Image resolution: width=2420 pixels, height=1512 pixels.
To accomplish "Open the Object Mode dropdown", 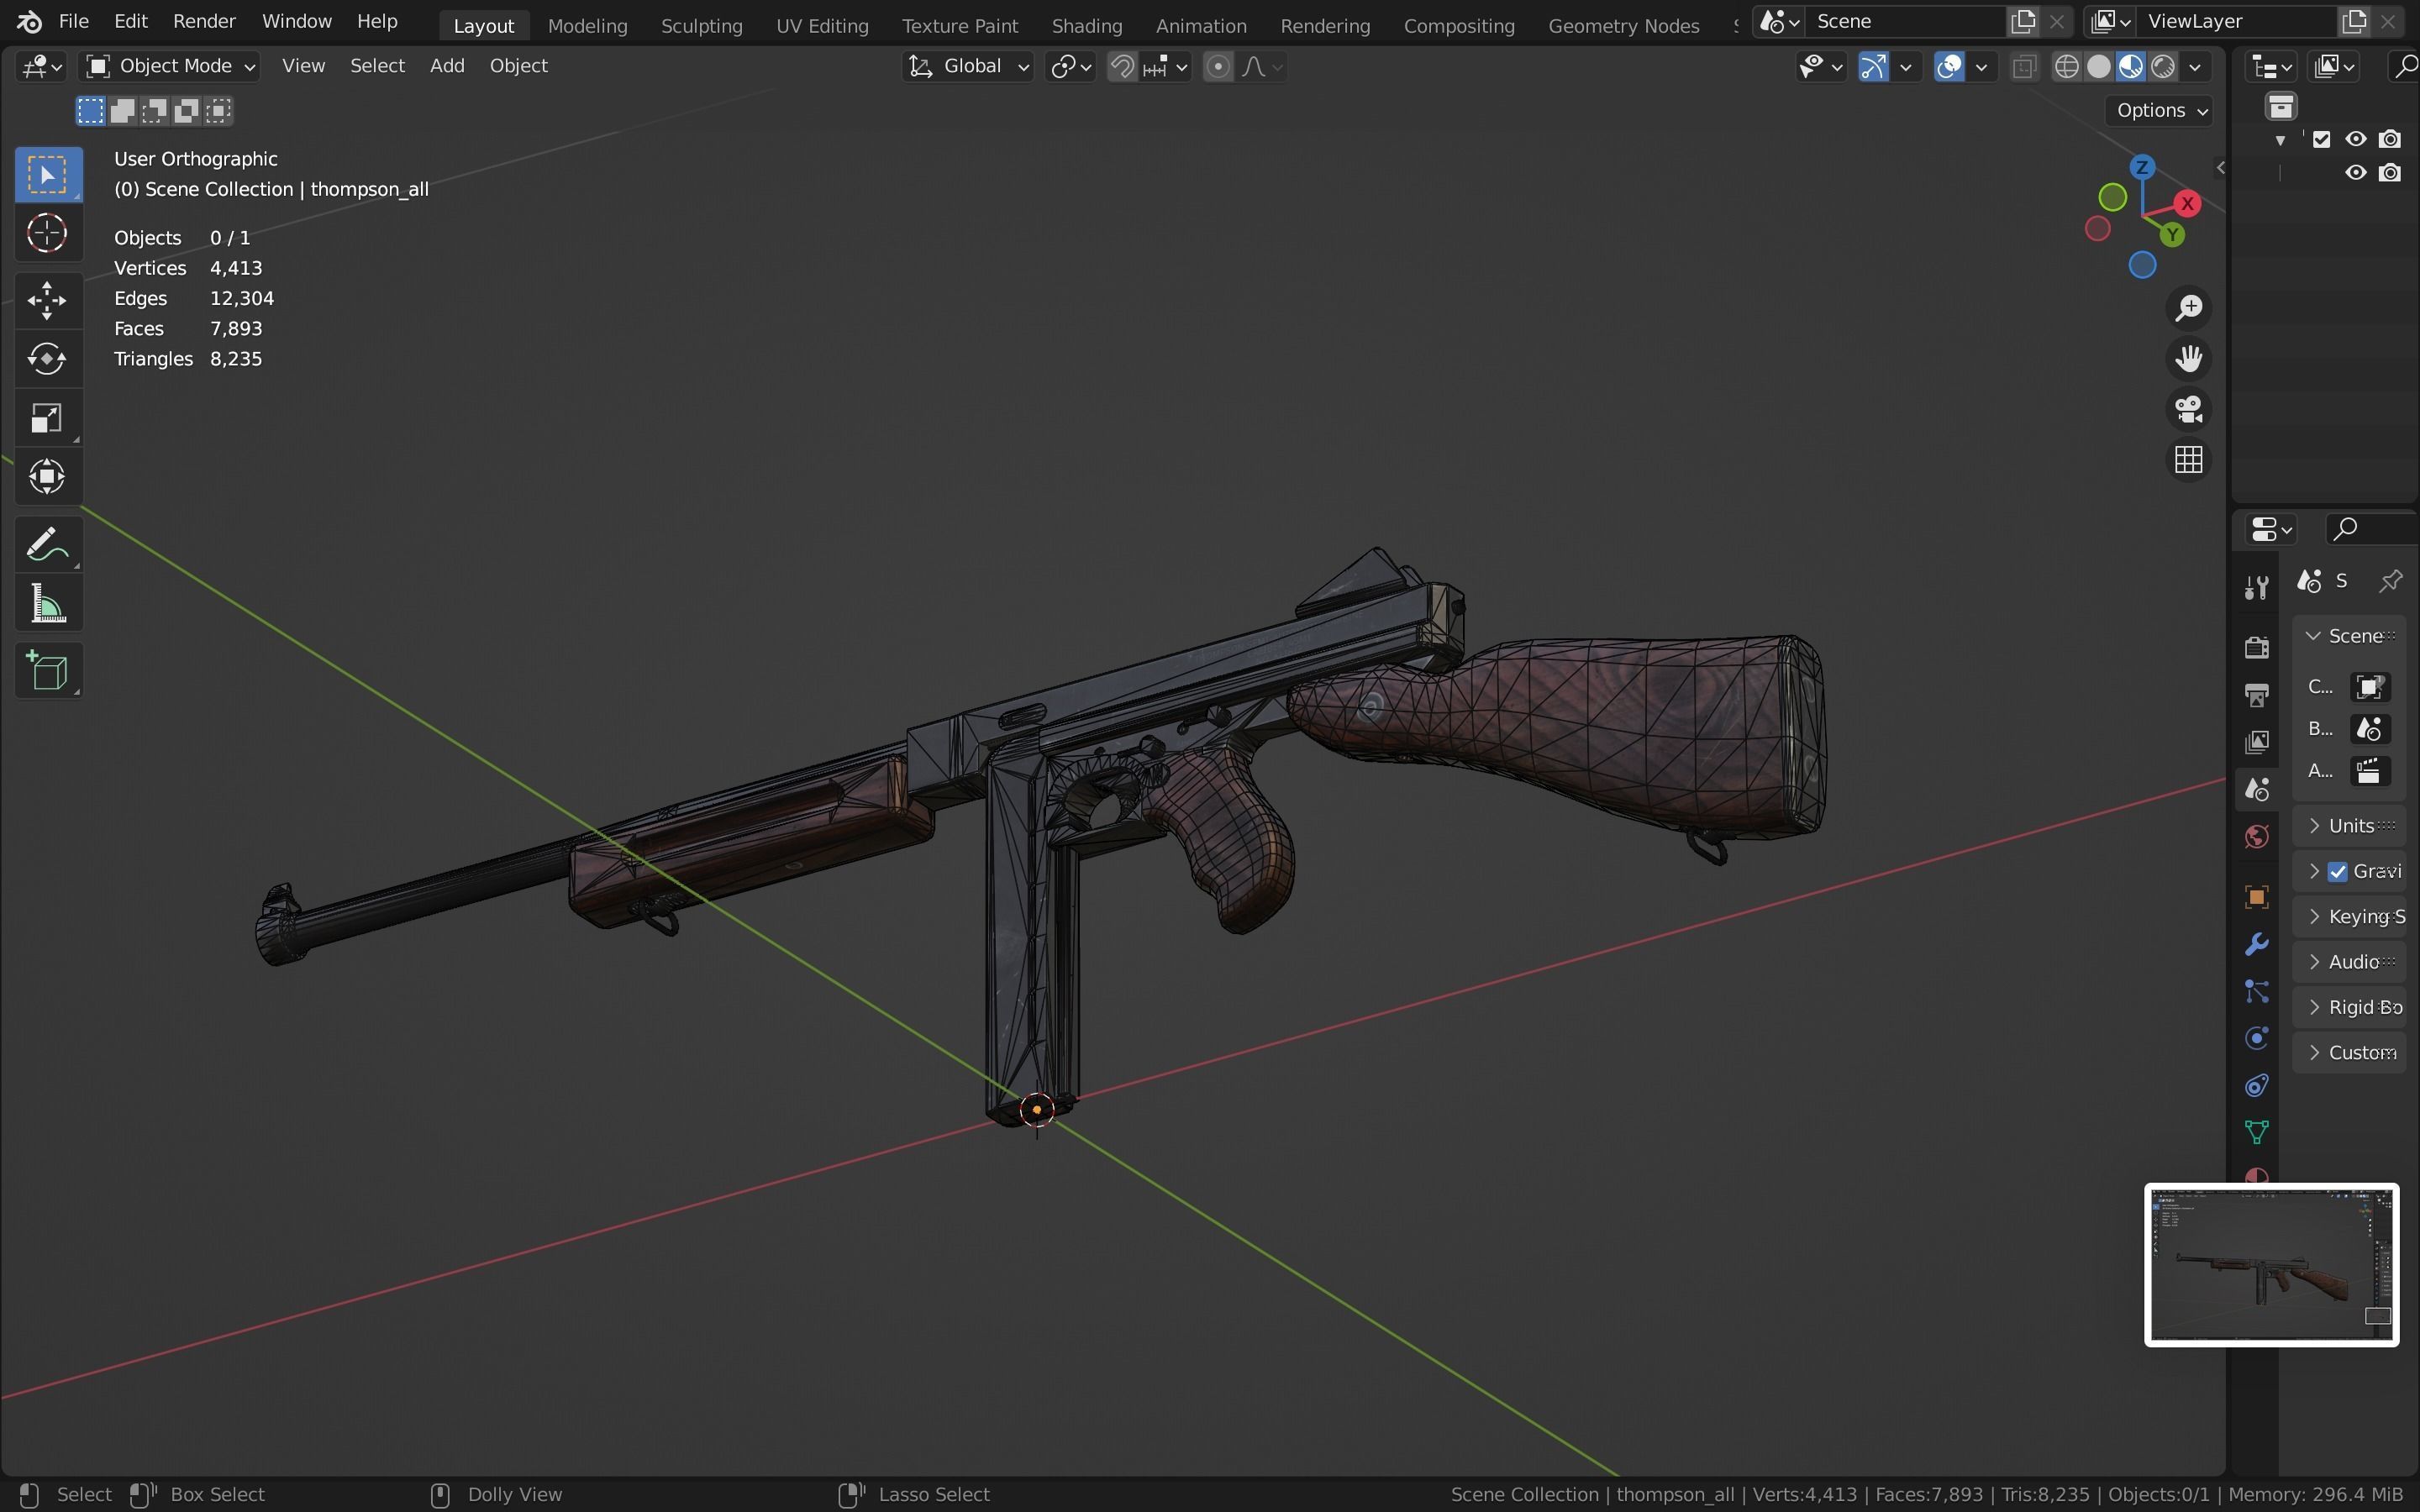I will (170, 66).
